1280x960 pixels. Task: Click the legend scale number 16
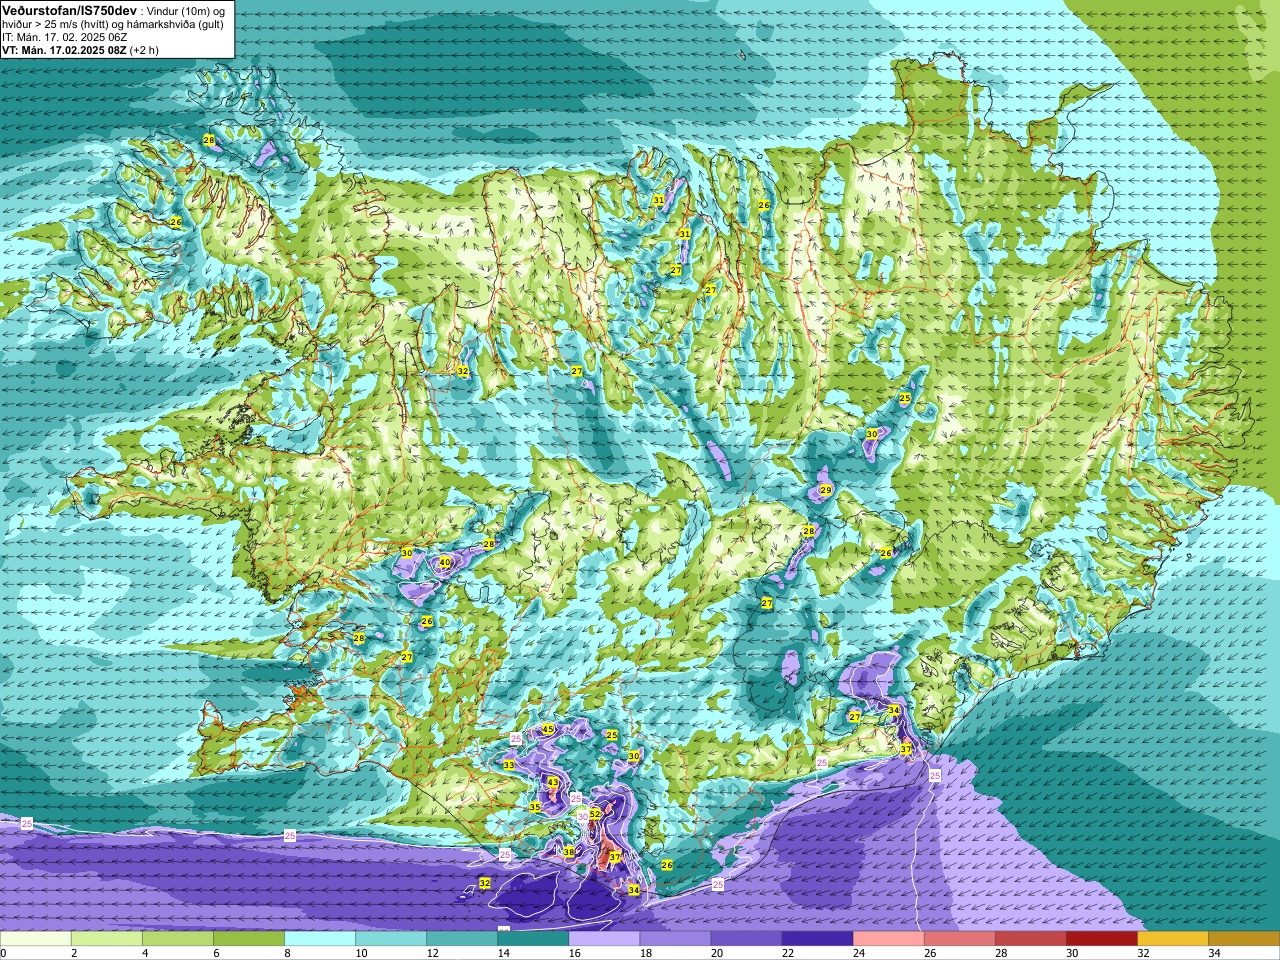[x=574, y=953]
